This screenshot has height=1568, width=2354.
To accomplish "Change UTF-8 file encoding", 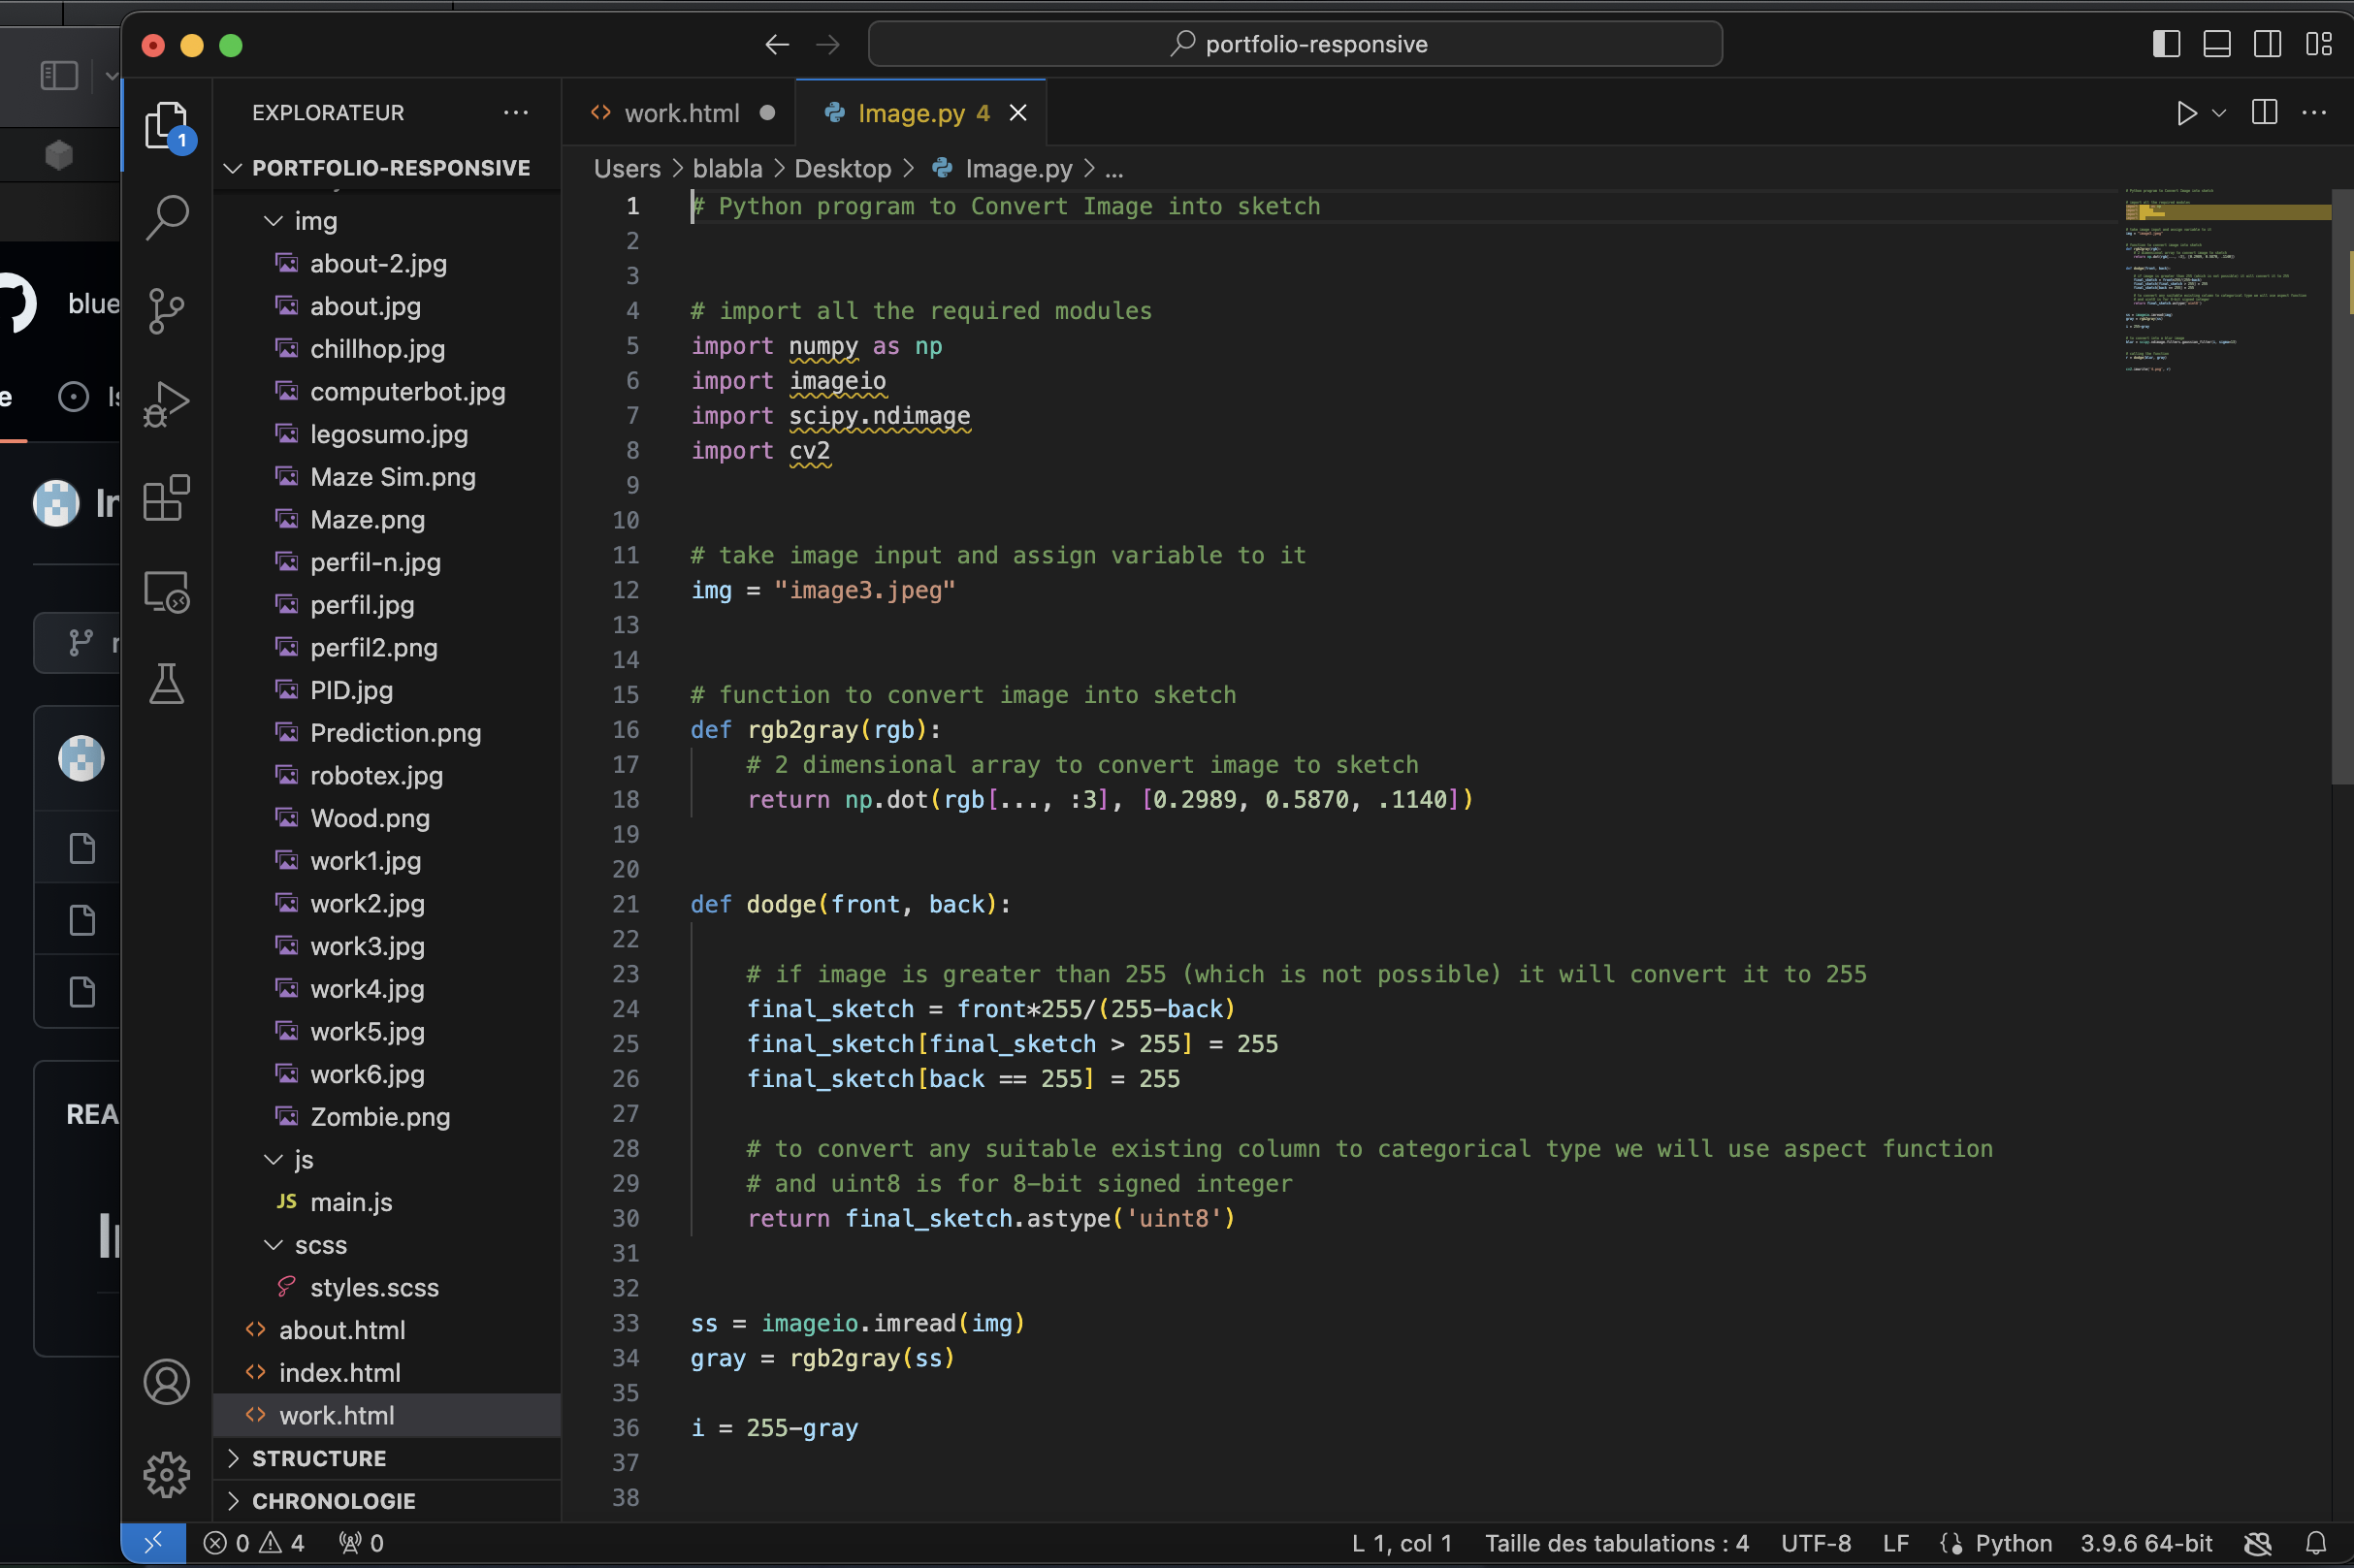I will click(1815, 1543).
